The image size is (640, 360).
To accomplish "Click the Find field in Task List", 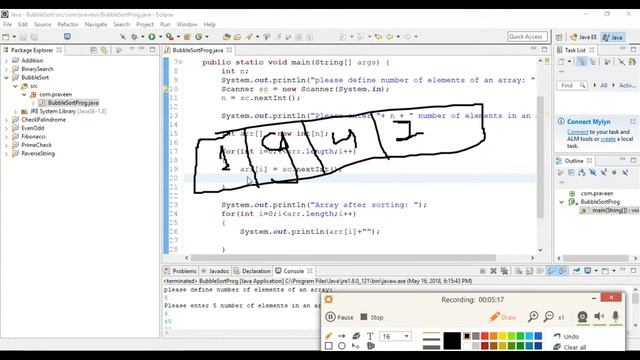I will point(572,85).
